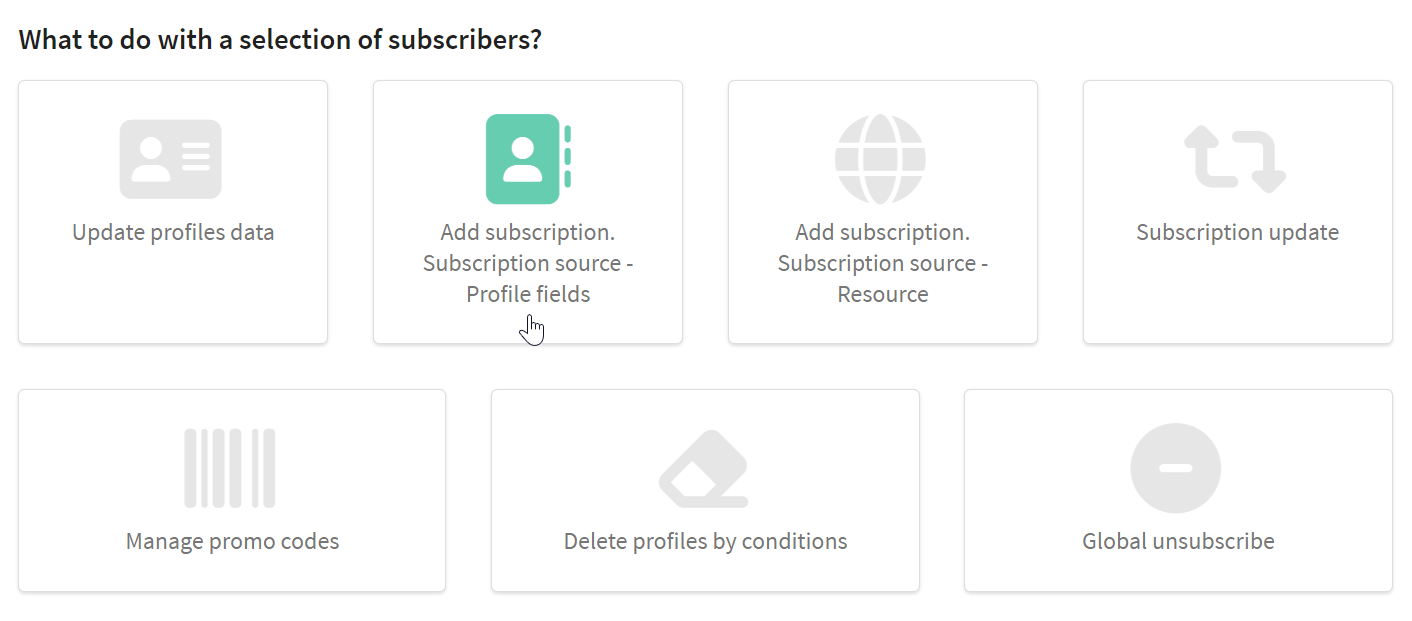The height and width of the screenshot is (621, 1412).
Task: Click the globe resource icon
Action: [x=881, y=159]
